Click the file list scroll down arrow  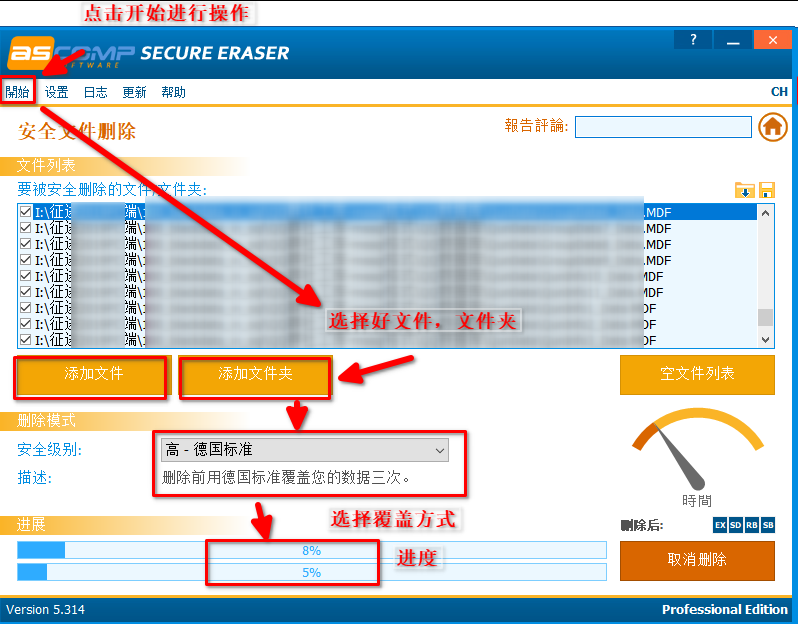tap(766, 340)
